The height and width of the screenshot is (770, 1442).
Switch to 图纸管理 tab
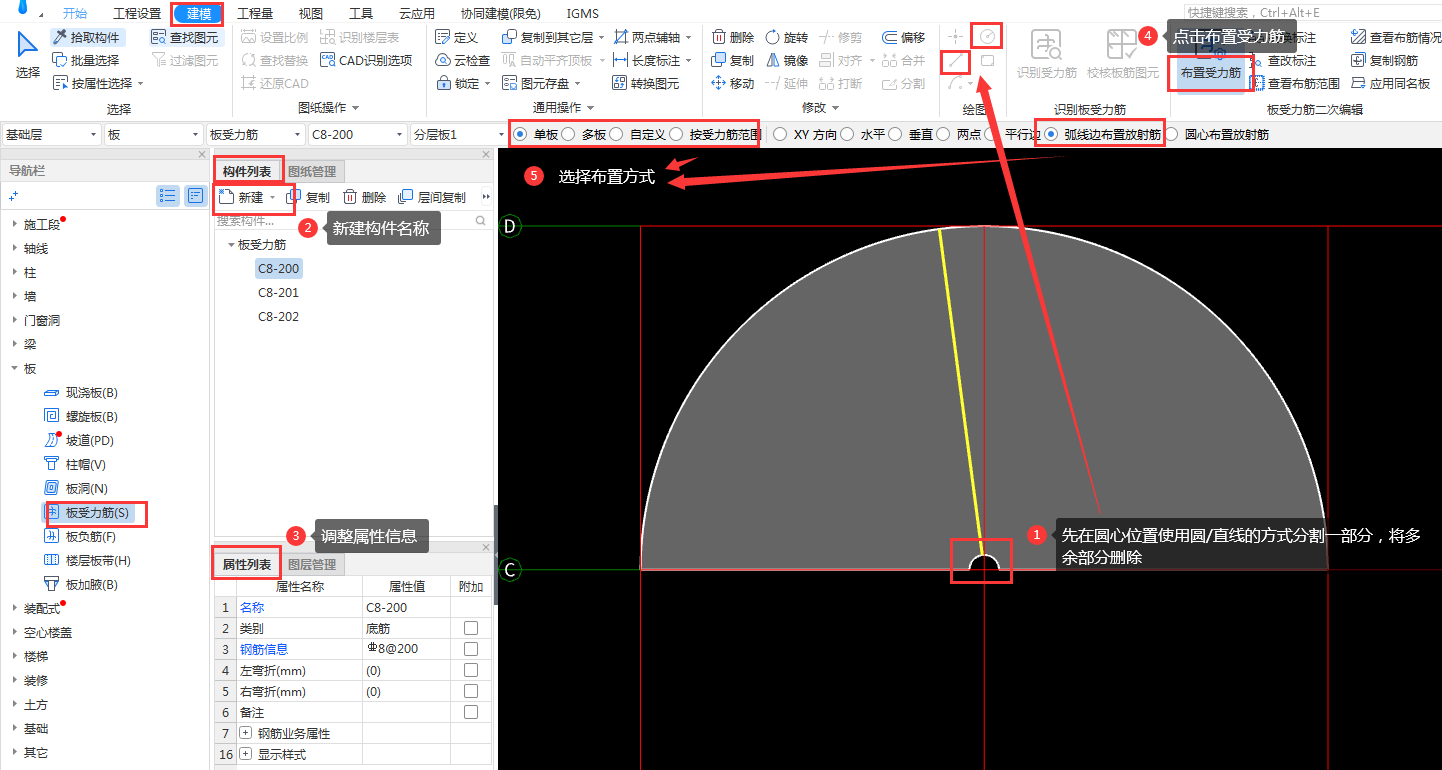(312, 172)
